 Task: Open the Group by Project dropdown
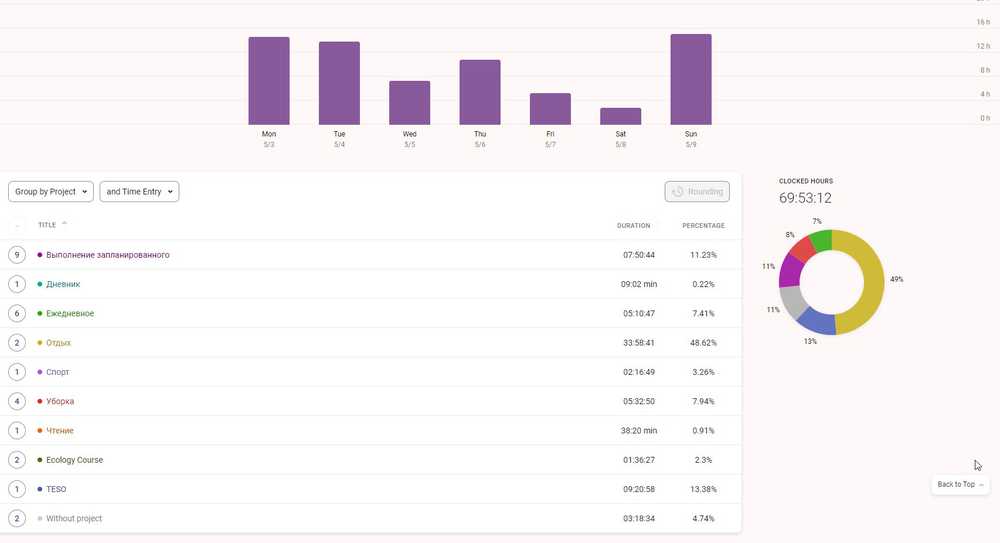click(x=51, y=191)
